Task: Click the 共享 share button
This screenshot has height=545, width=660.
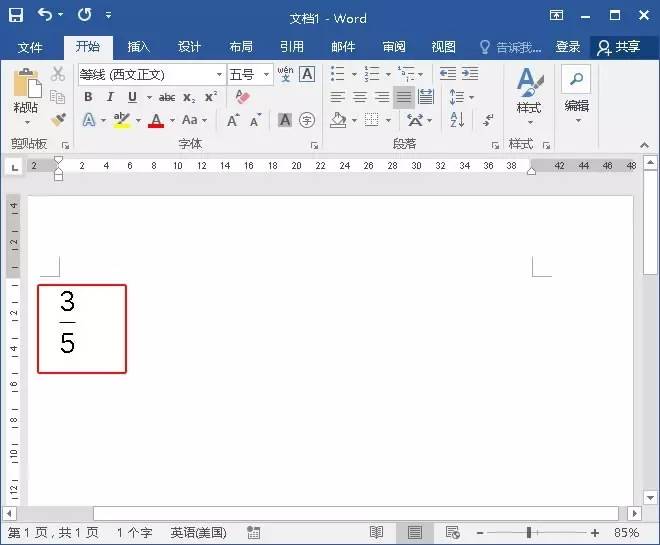Action: (x=619, y=47)
